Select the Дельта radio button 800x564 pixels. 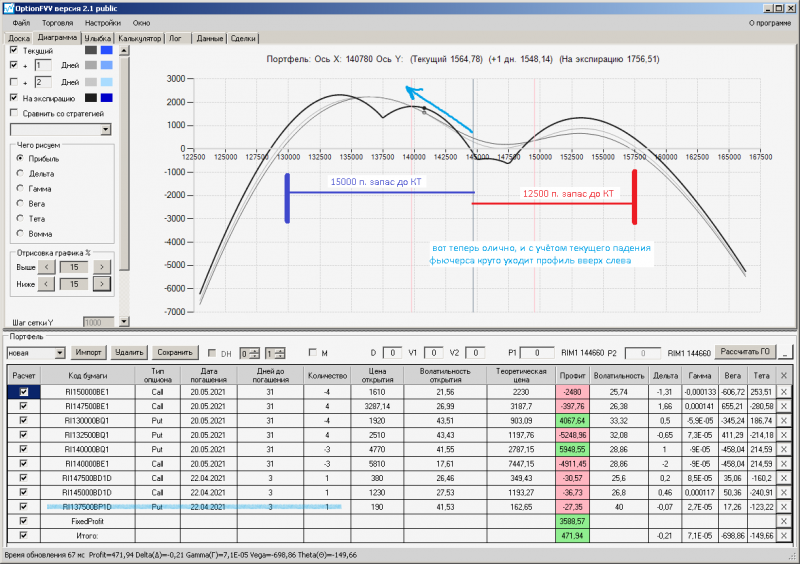click(x=20, y=174)
